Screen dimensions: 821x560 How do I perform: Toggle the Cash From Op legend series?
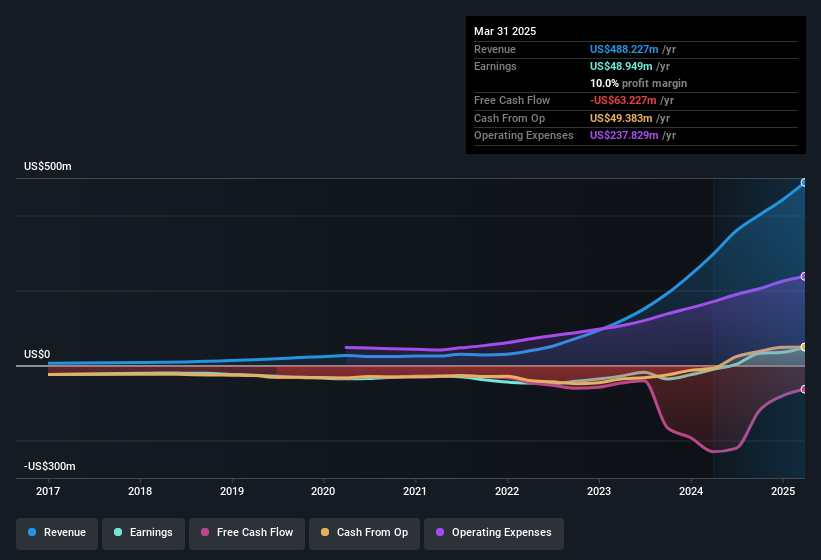click(x=364, y=533)
